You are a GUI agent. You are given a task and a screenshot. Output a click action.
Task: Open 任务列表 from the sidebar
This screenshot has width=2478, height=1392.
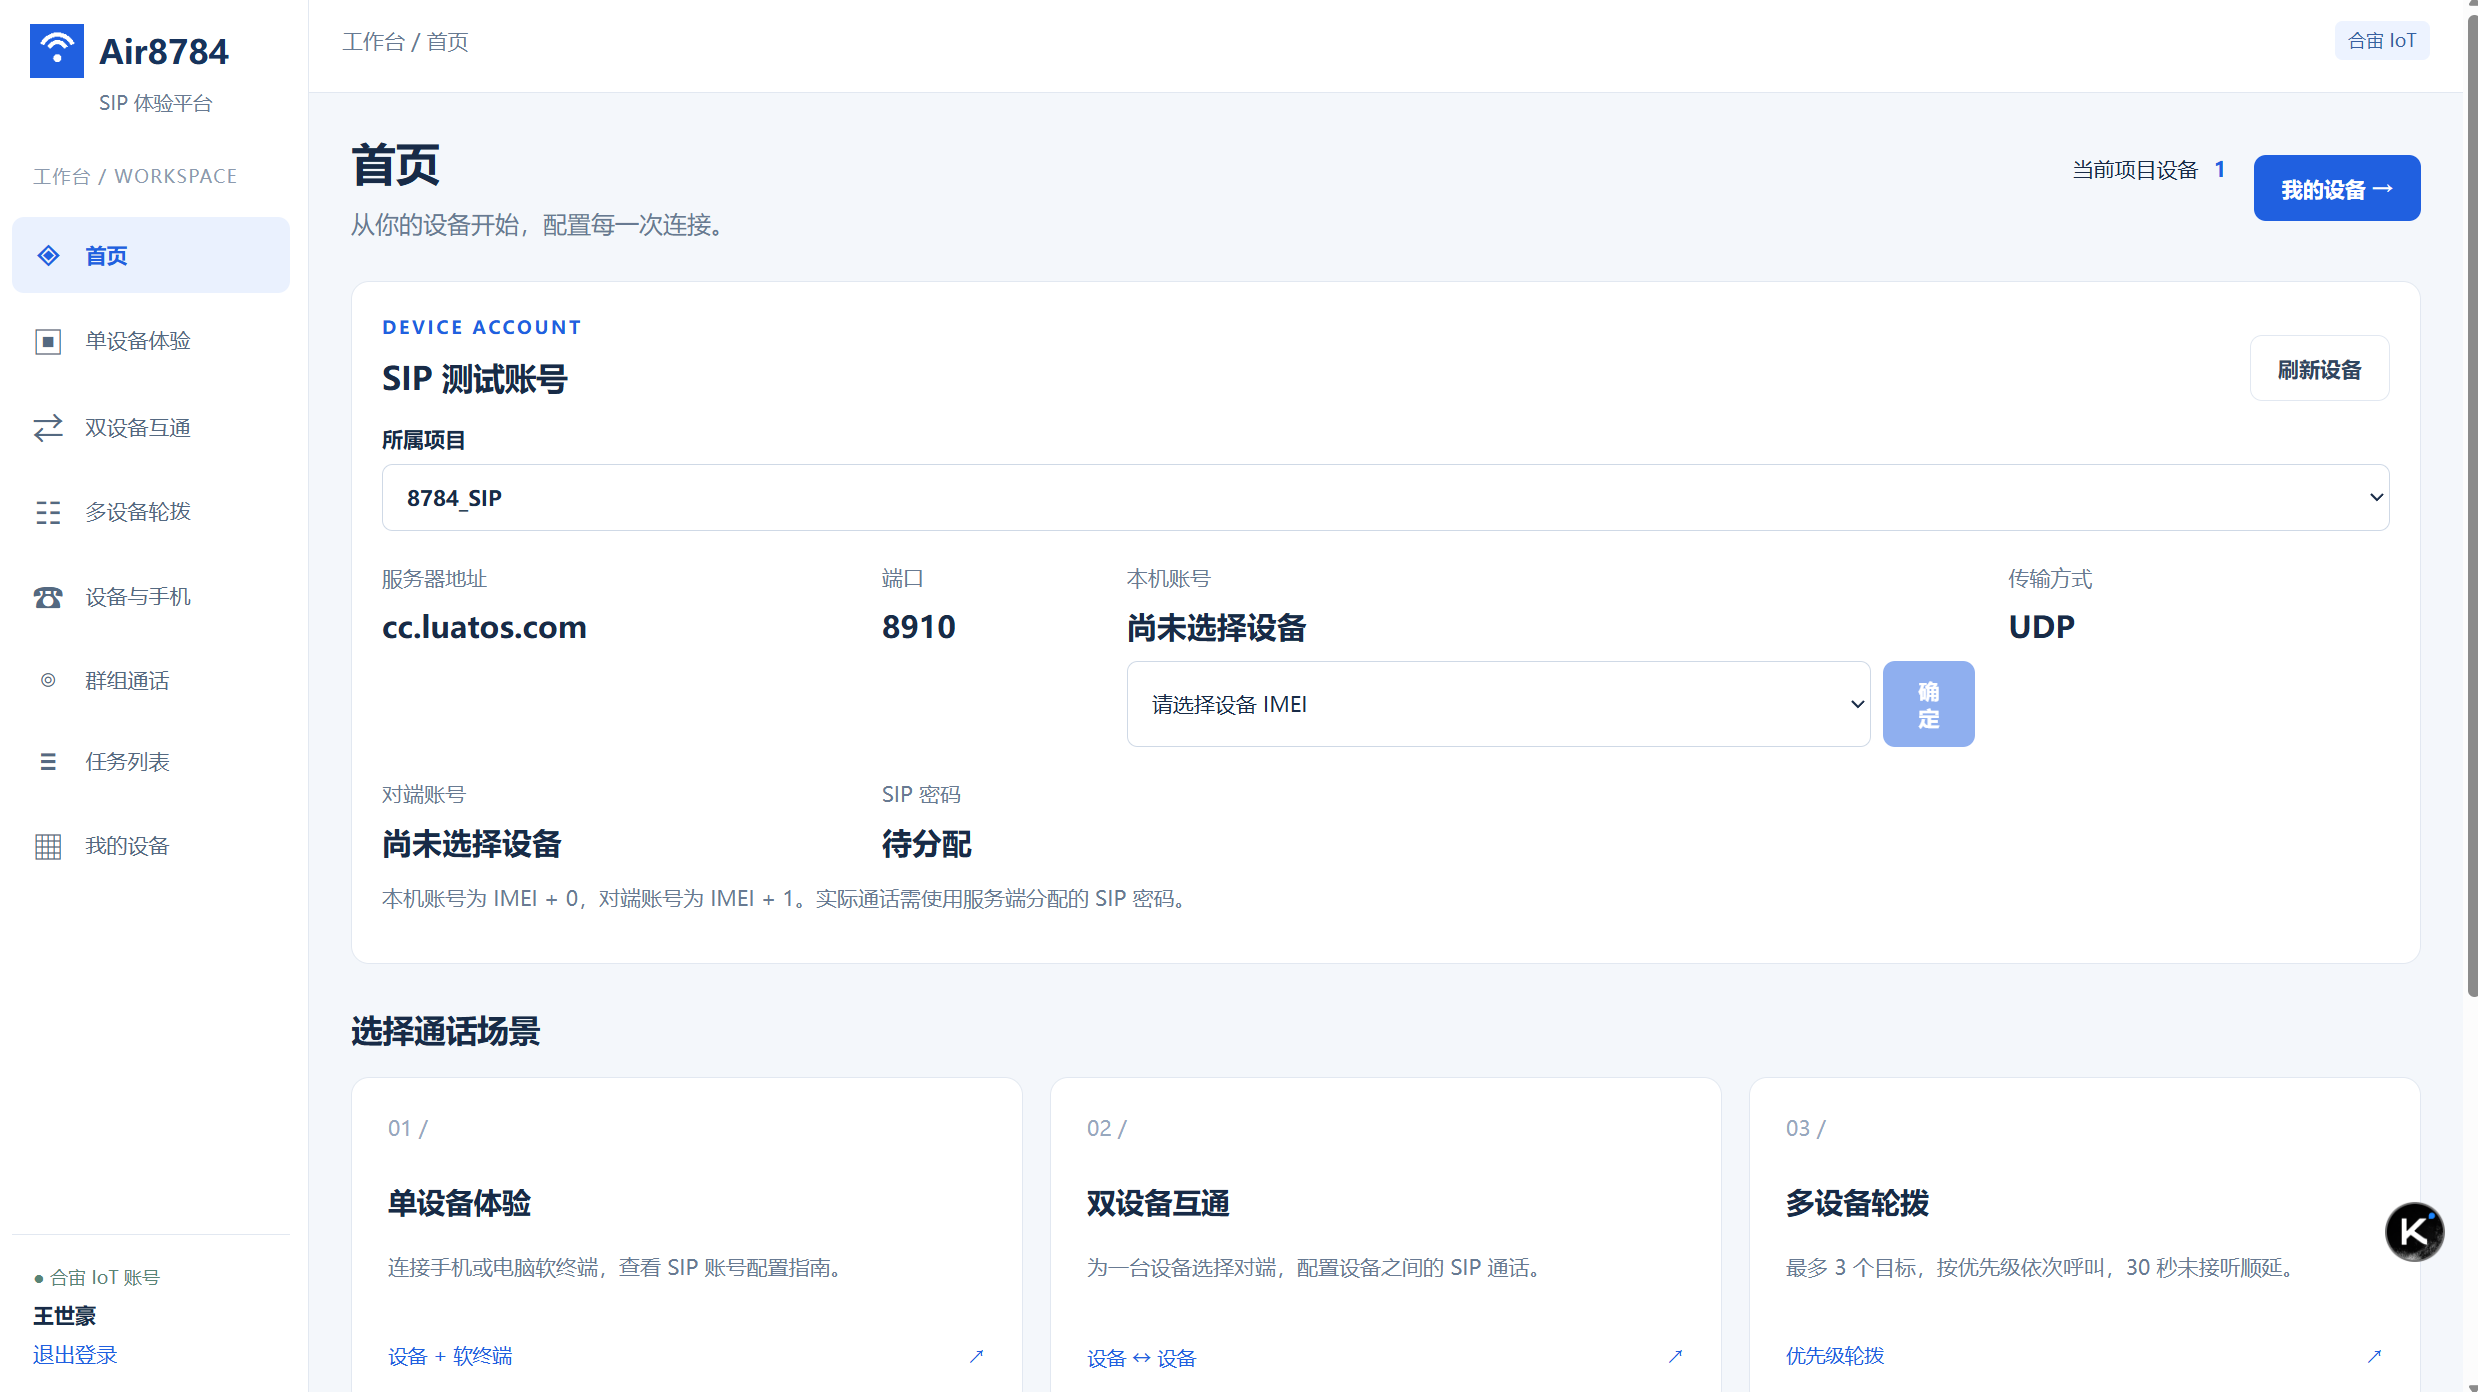pyautogui.click(x=151, y=762)
